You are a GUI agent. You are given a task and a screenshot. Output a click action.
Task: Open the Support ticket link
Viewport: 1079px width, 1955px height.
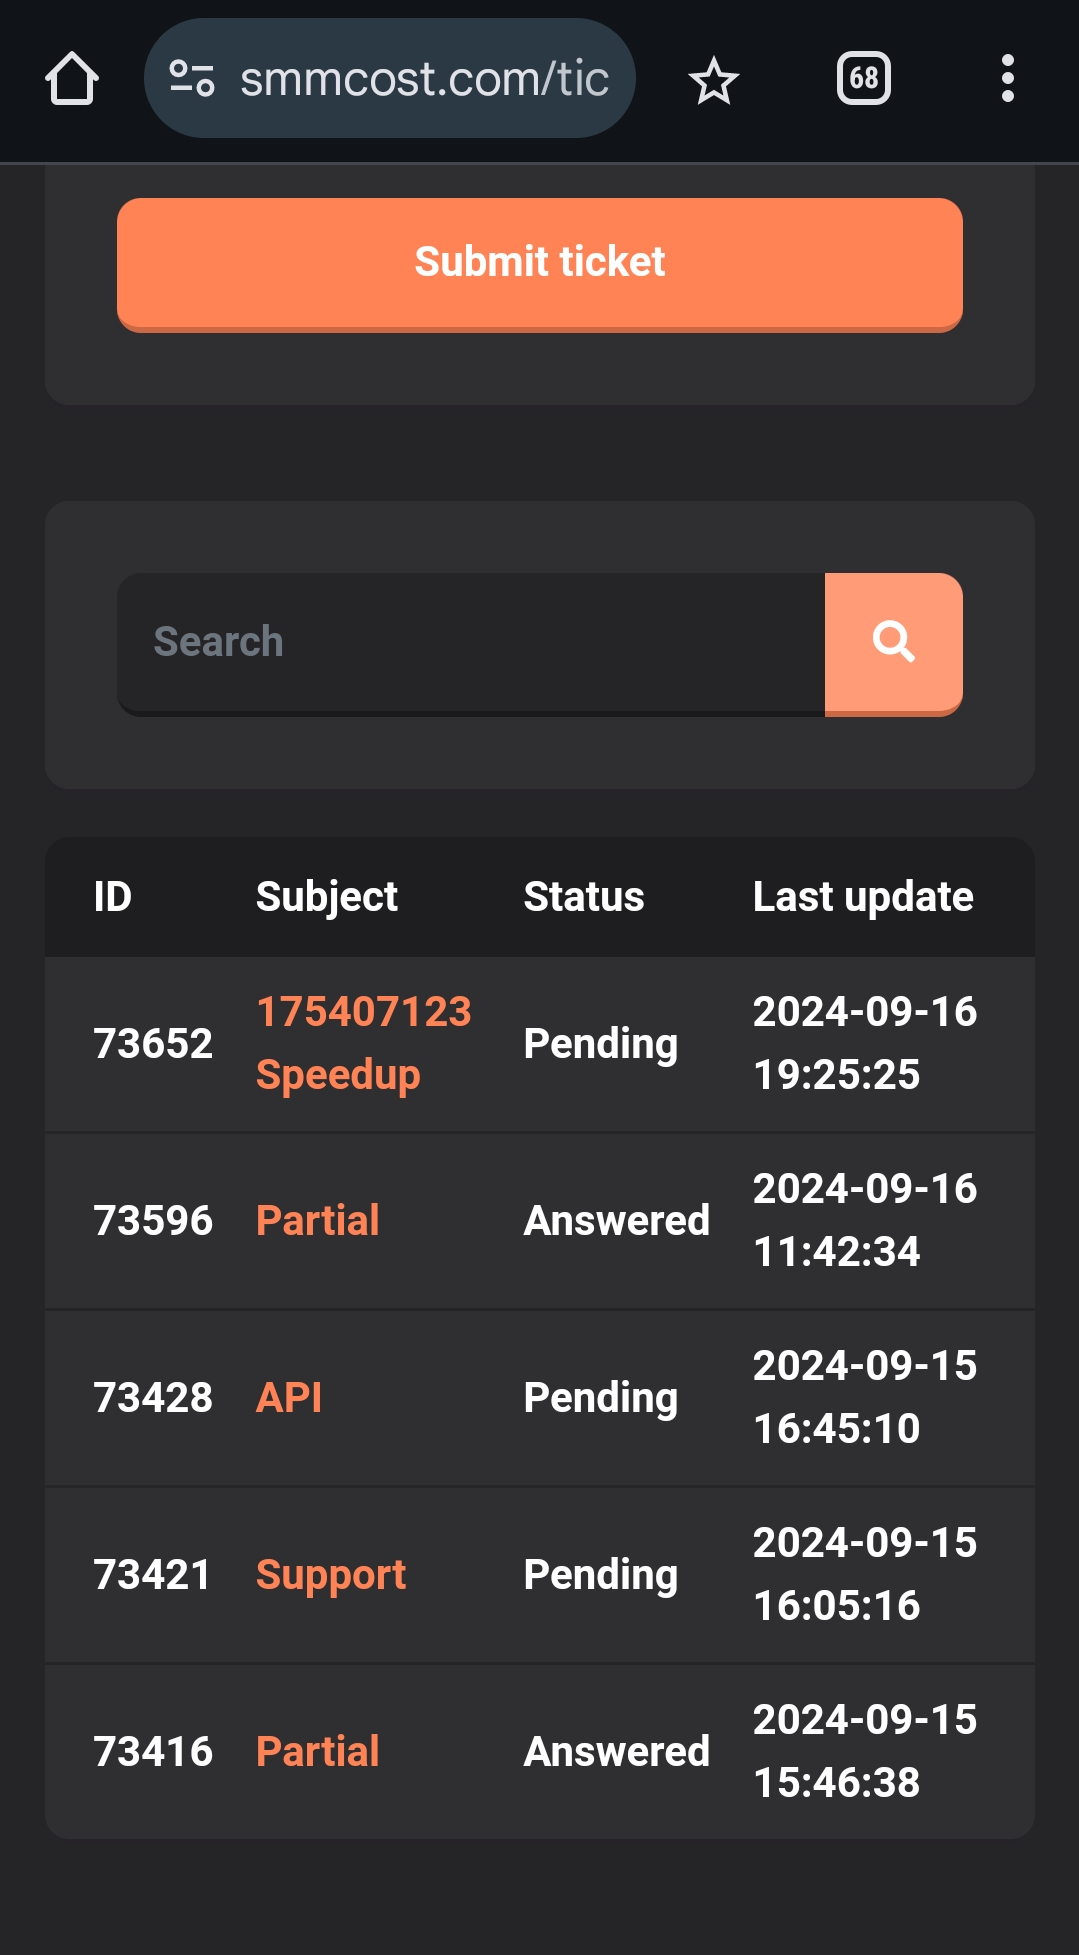pos(331,1575)
